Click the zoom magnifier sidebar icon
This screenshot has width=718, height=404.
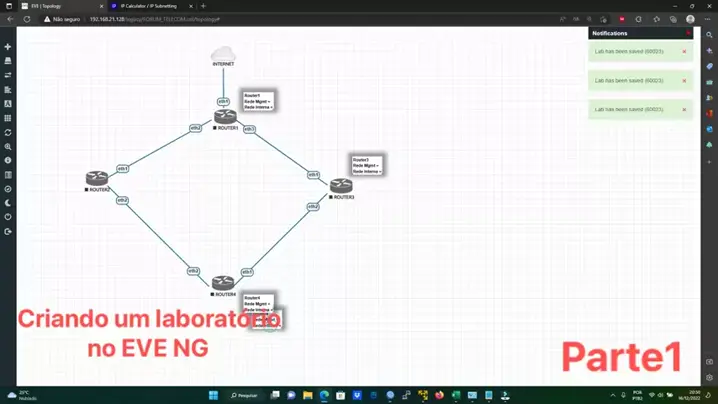coord(8,146)
